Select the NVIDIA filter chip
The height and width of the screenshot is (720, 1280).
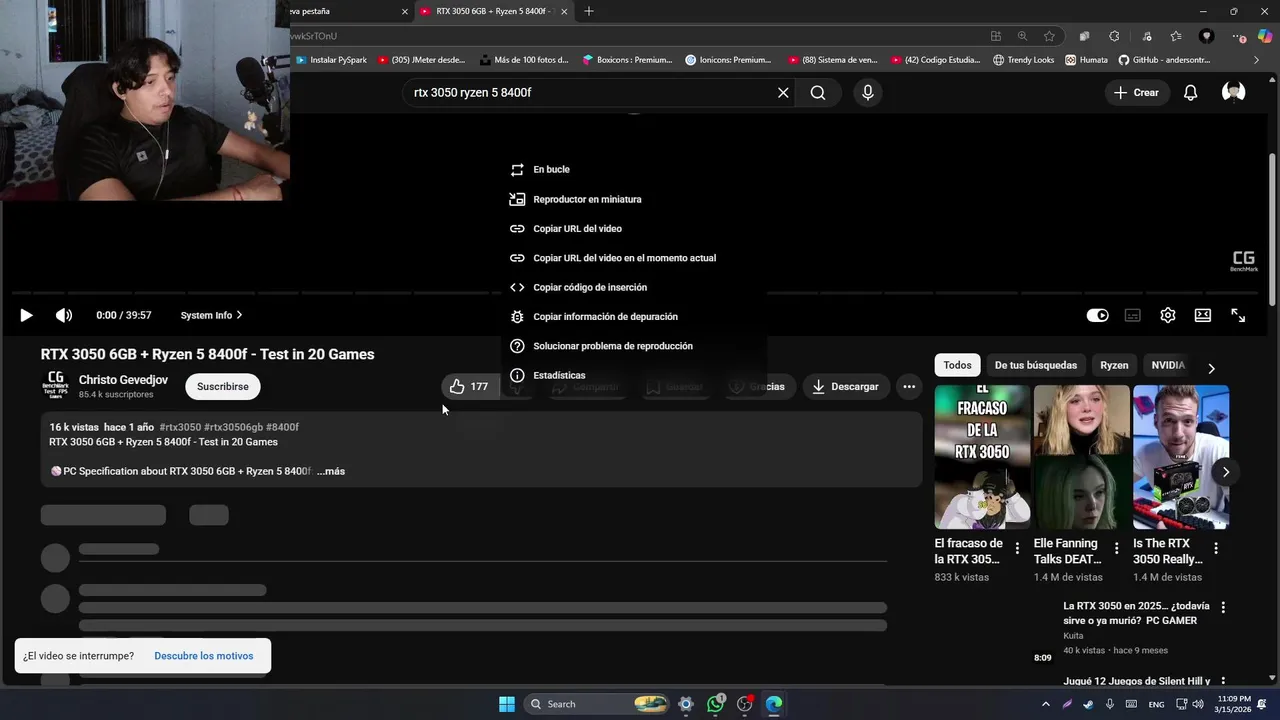point(1168,365)
